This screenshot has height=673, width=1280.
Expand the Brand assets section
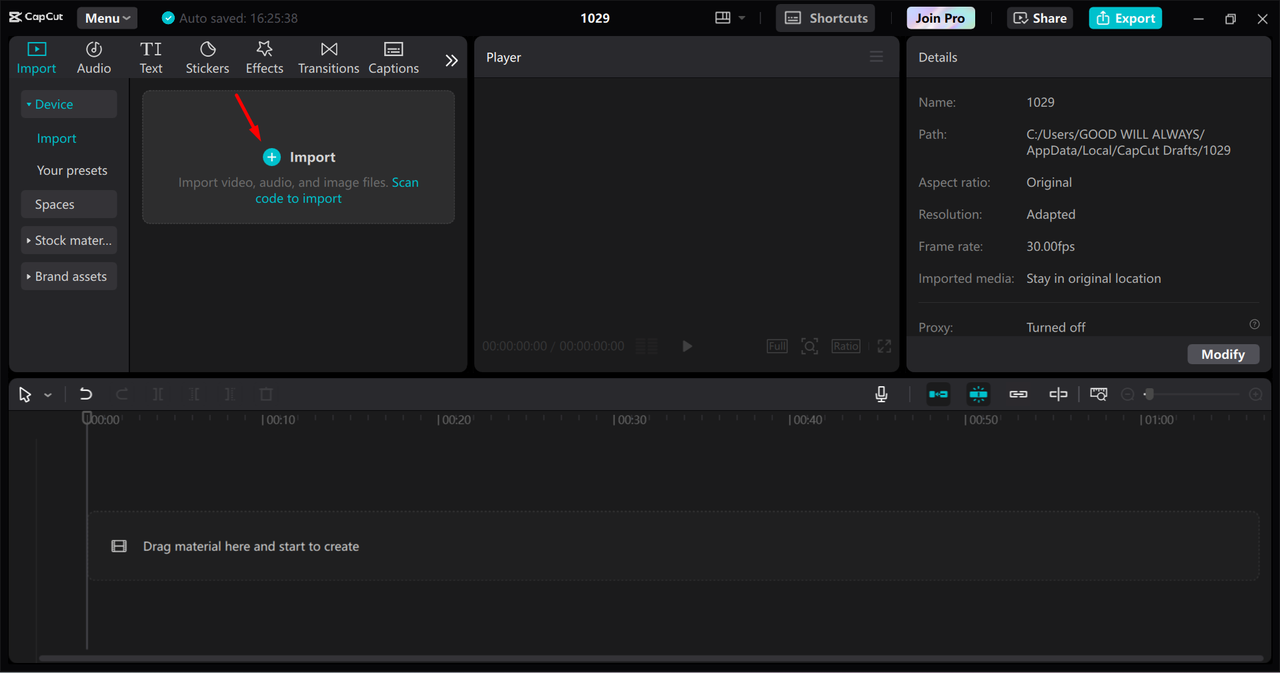pyautogui.click(x=69, y=276)
